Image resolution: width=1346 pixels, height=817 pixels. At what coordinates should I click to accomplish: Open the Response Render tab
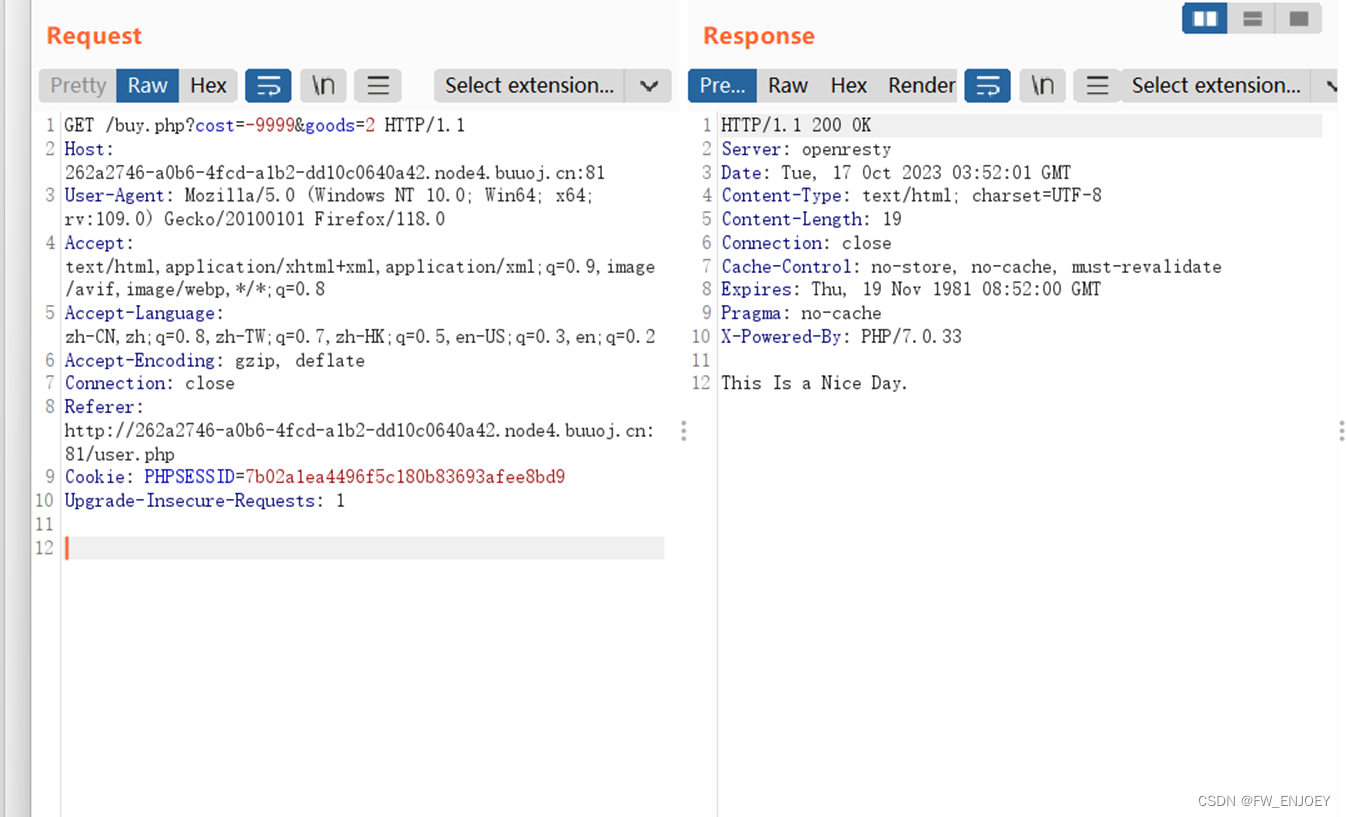coord(921,85)
